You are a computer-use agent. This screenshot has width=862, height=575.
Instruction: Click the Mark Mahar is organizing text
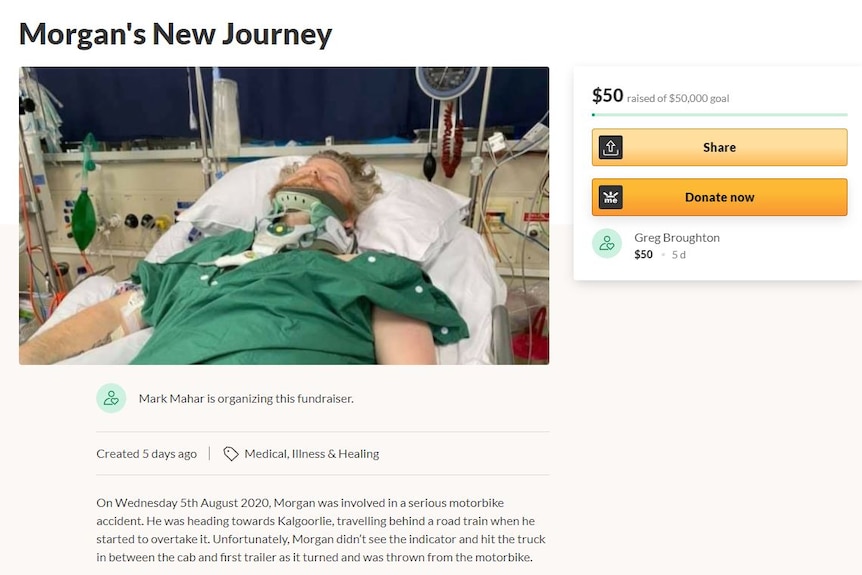(x=246, y=399)
